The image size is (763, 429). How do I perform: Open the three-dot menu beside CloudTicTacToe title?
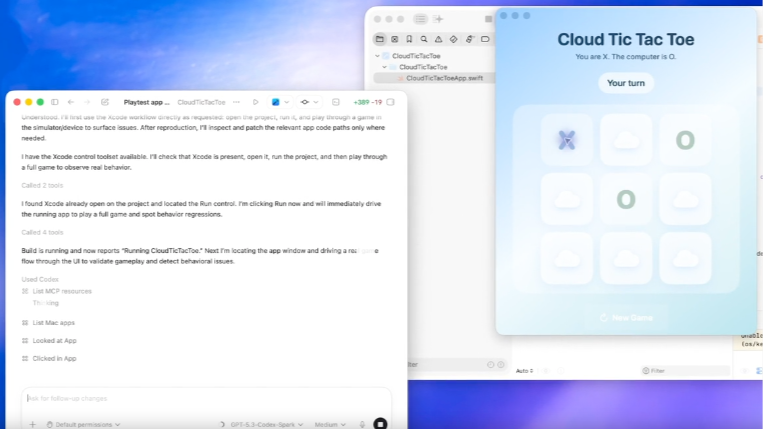pyautogui.click(x=236, y=102)
